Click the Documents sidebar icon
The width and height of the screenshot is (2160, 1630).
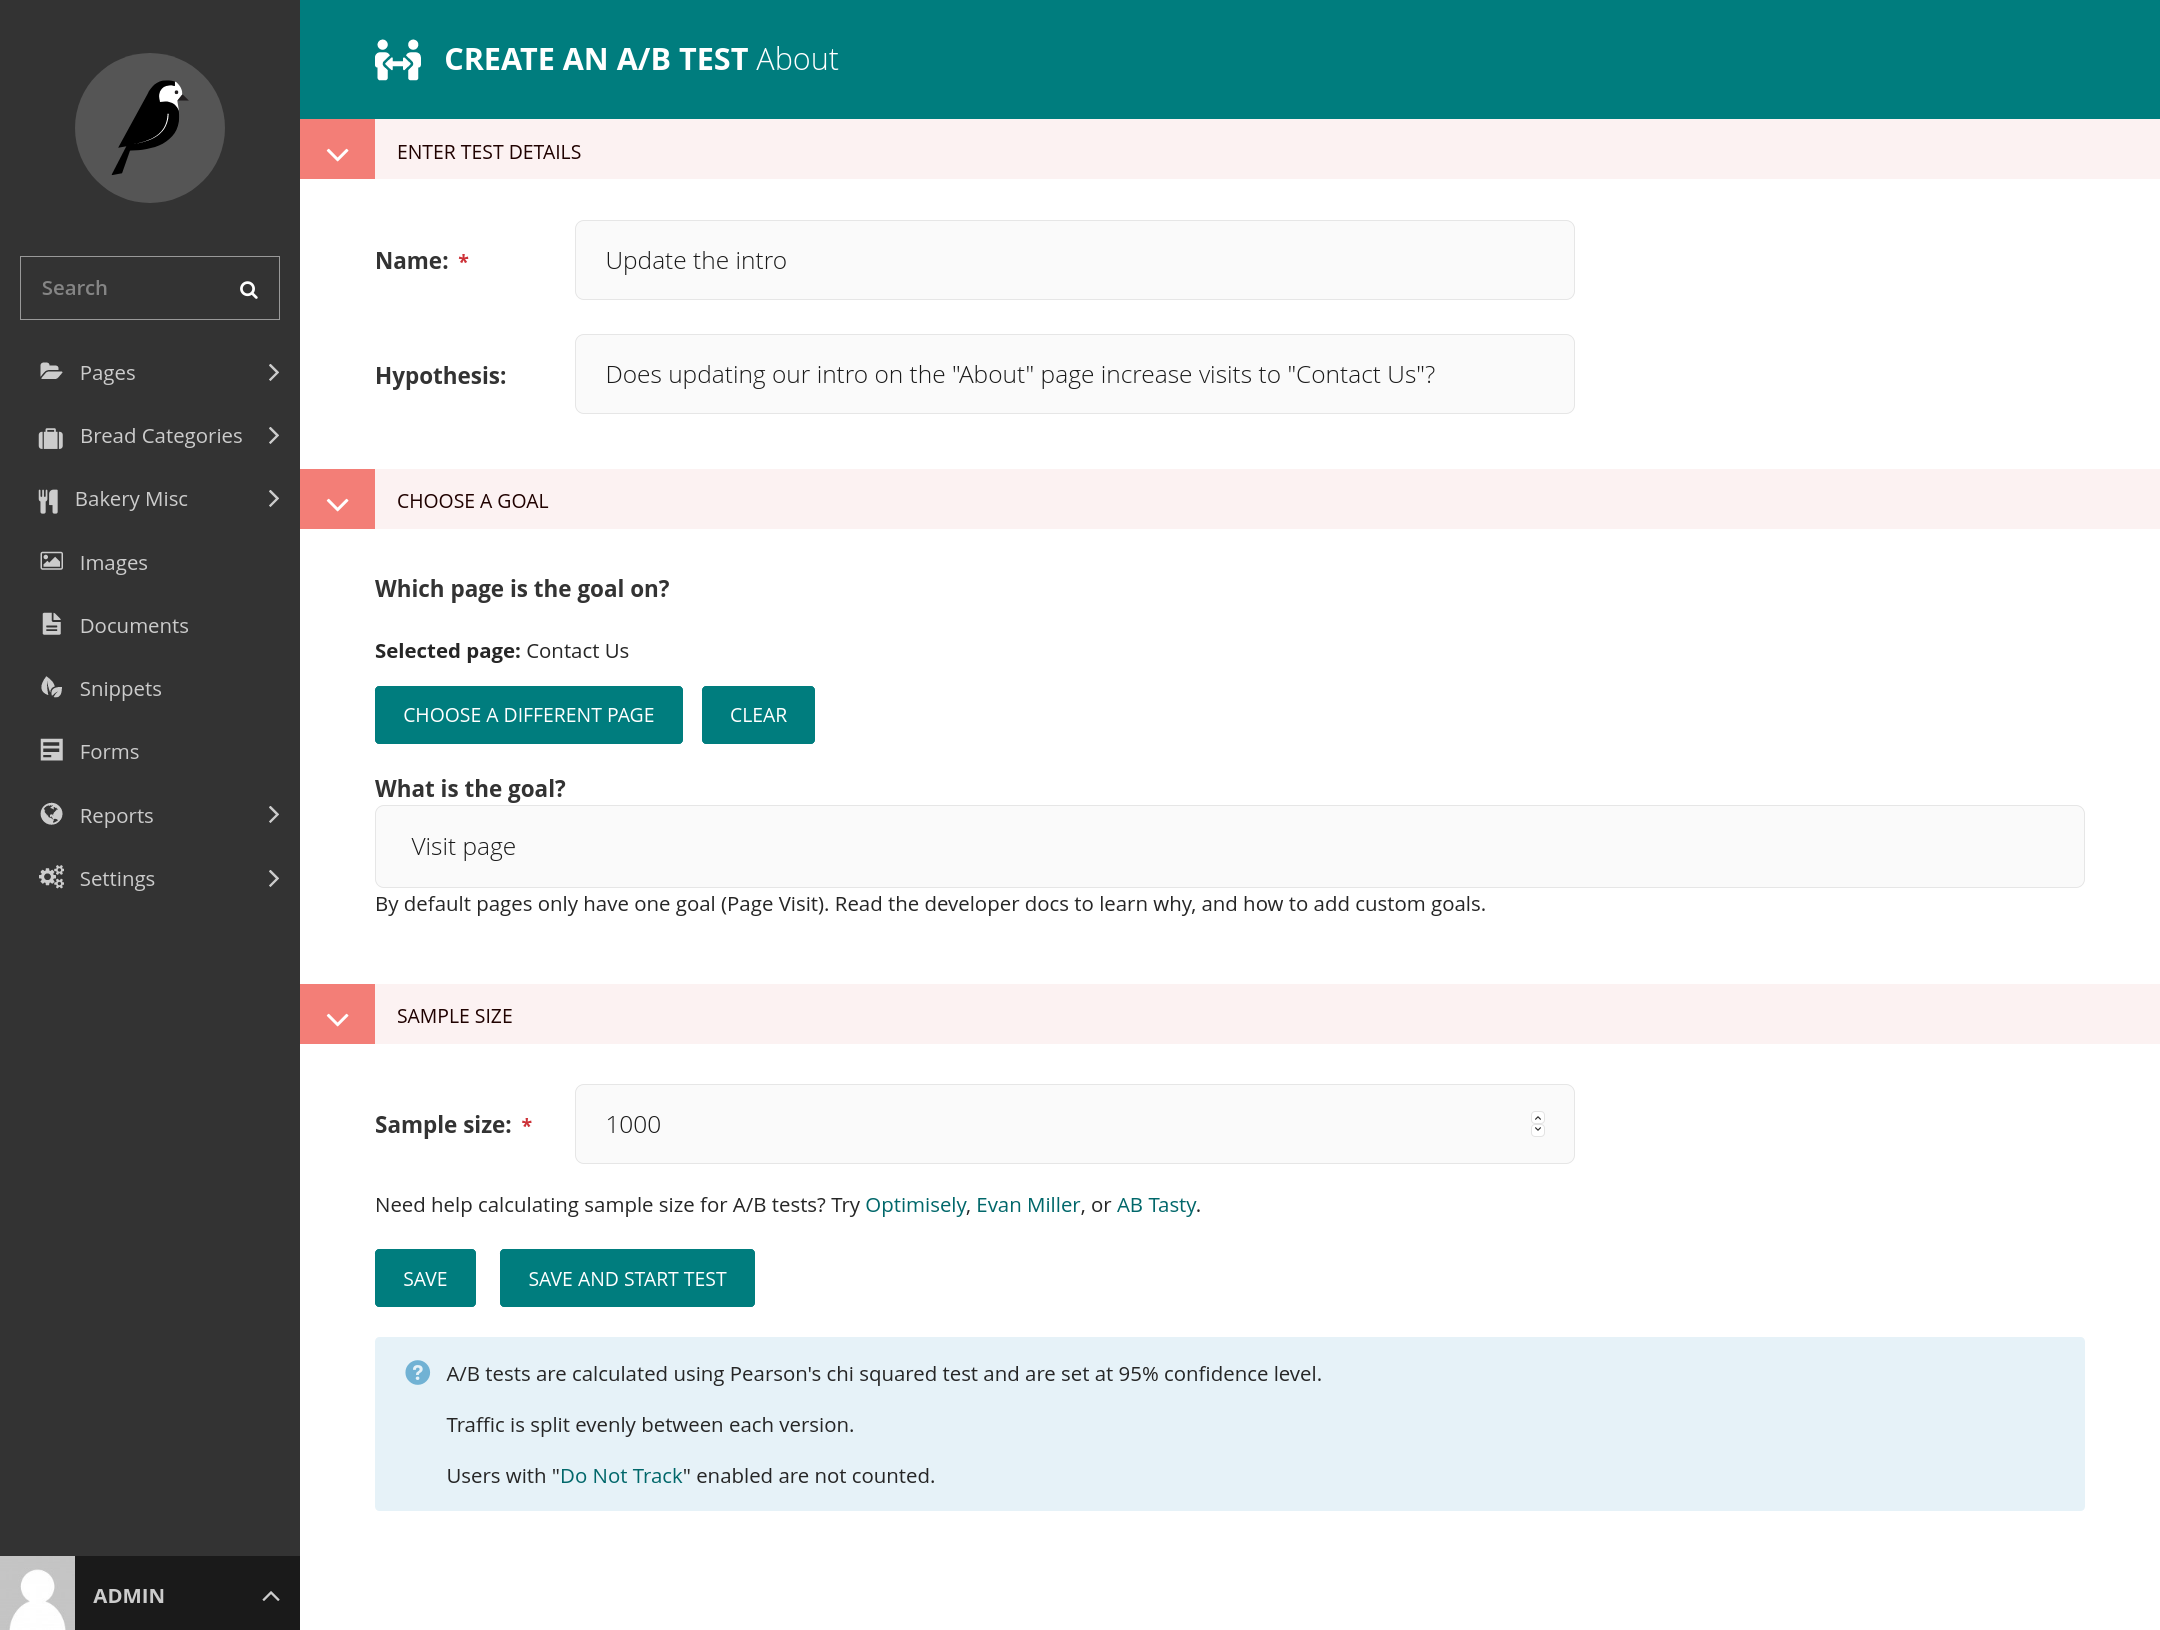(53, 625)
